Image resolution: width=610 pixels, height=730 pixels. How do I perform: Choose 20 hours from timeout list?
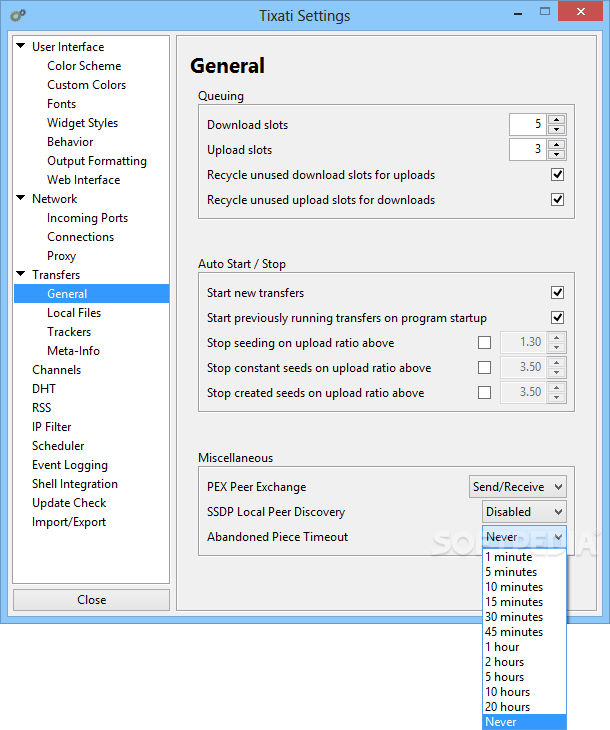pyautogui.click(x=525, y=707)
